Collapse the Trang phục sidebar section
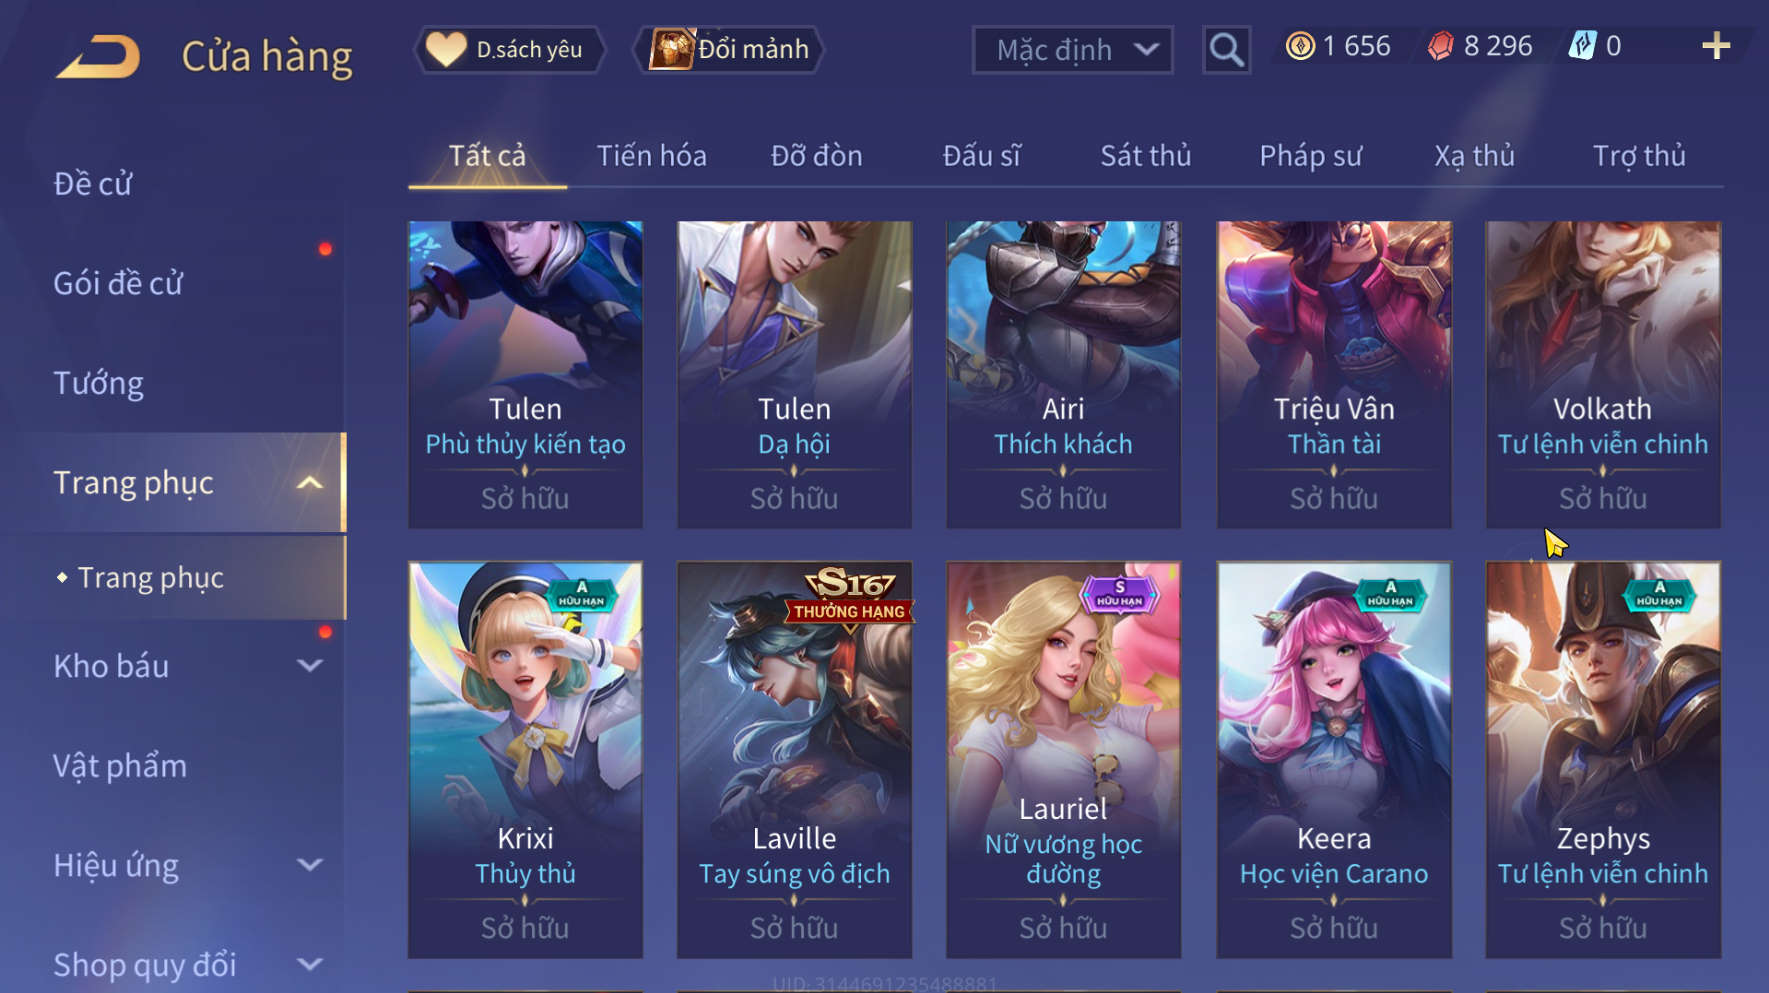This screenshot has height=993, width=1769. pos(310,483)
